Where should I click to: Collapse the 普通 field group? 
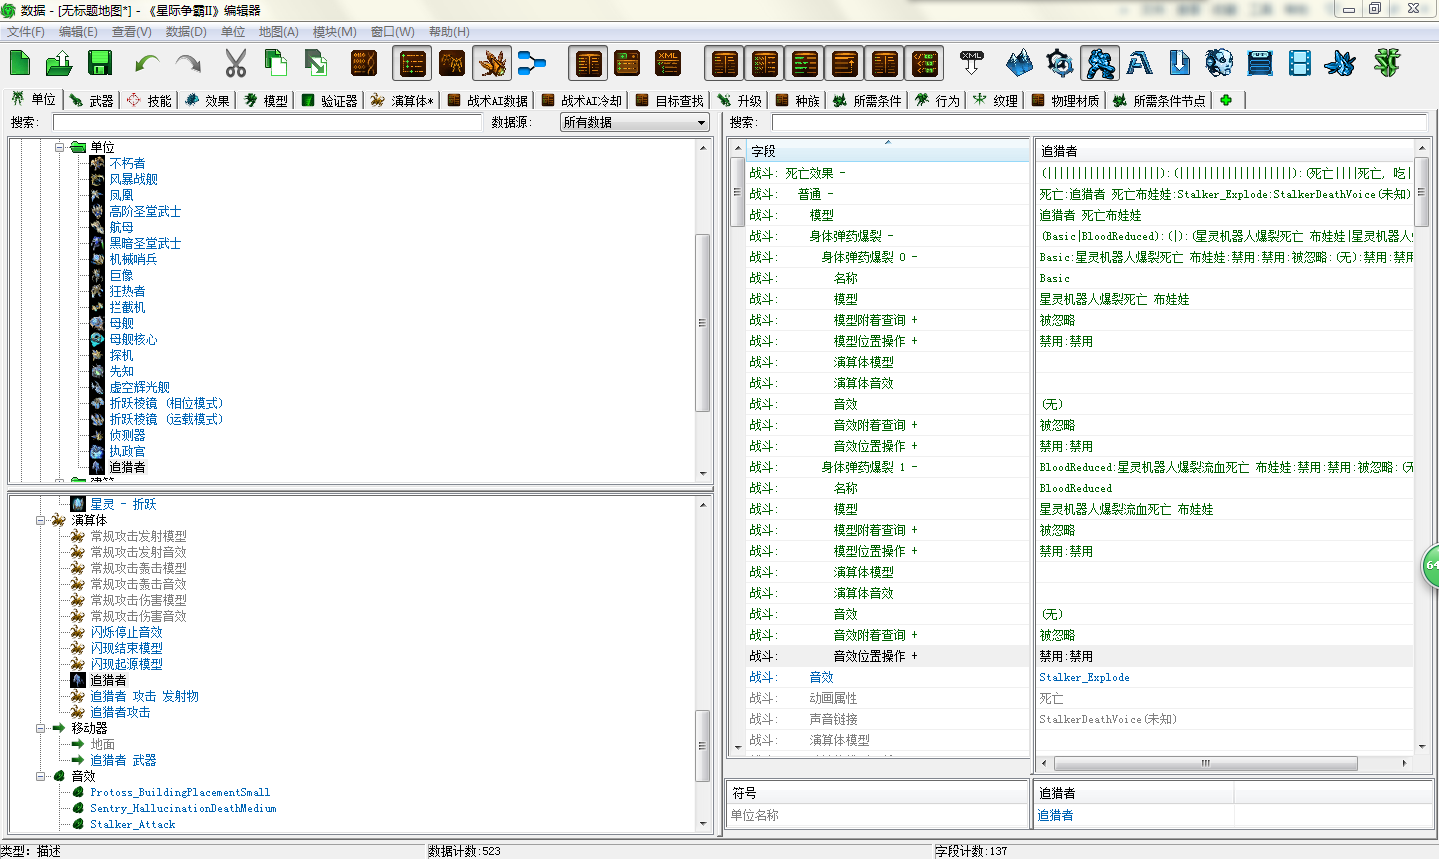(x=830, y=194)
